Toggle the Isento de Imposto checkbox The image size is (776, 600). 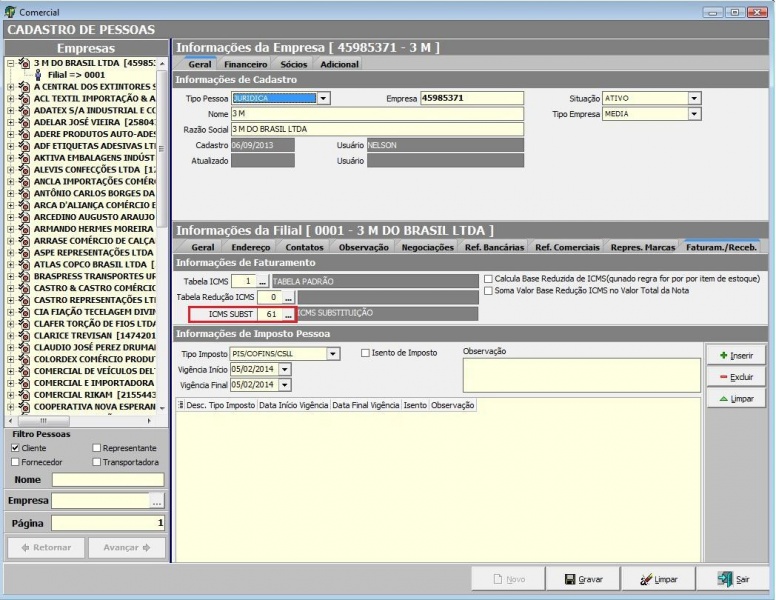click(x=365, y=353)
